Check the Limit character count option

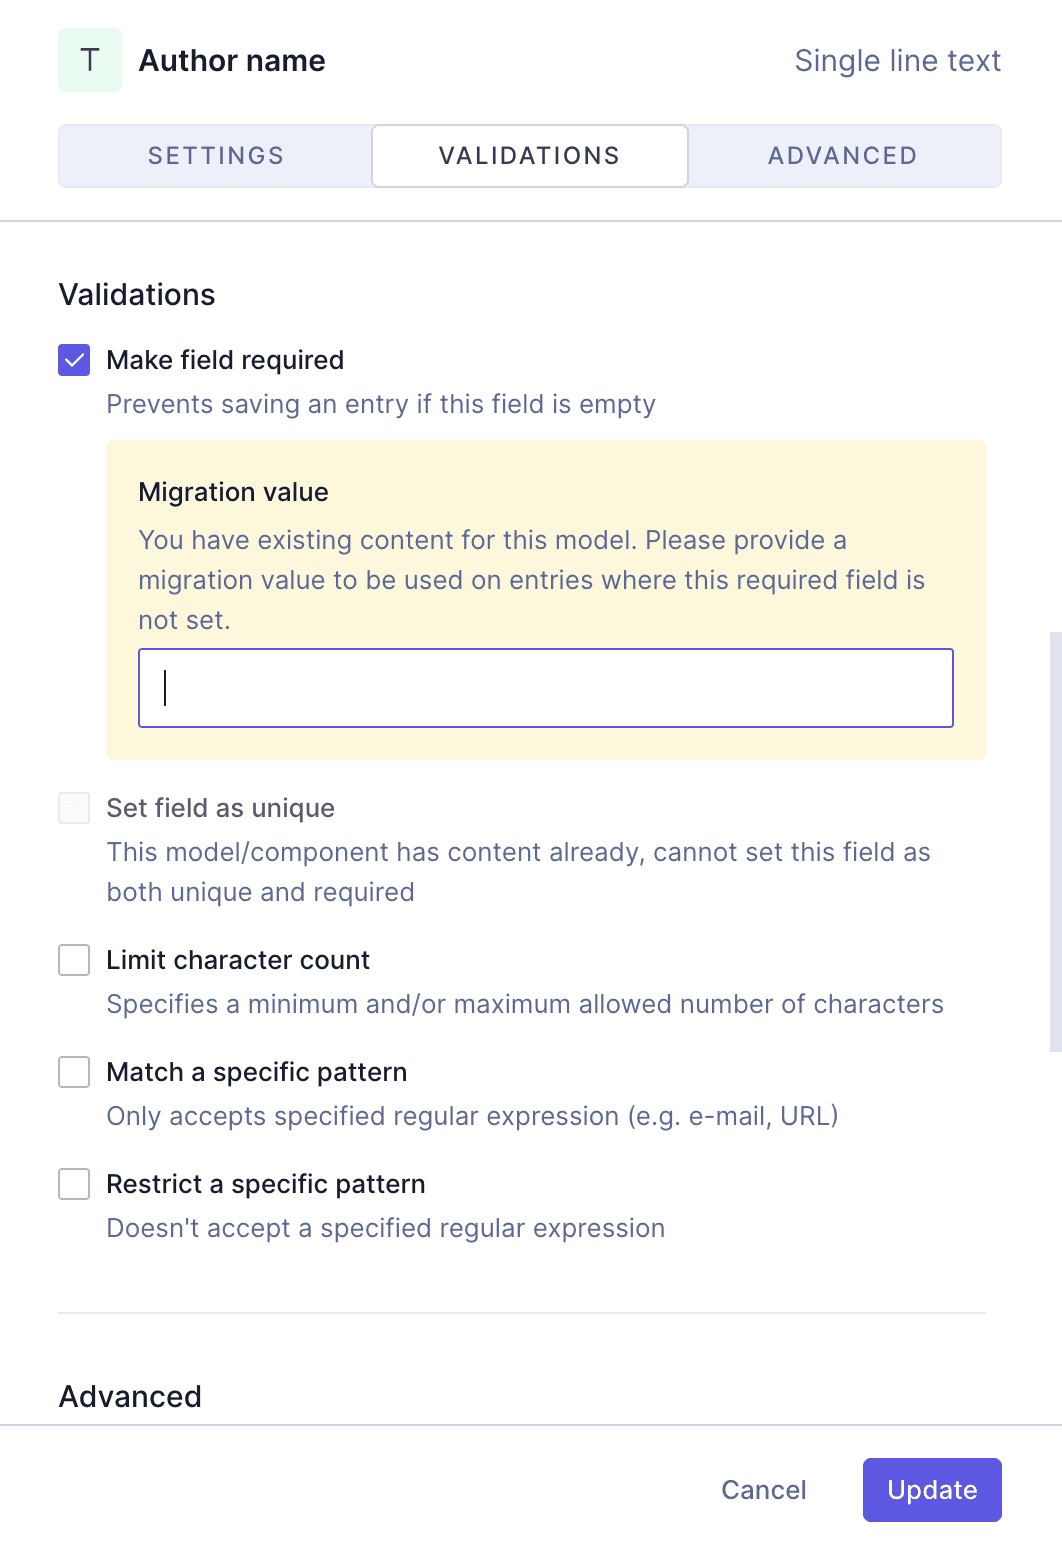point(73,960)
